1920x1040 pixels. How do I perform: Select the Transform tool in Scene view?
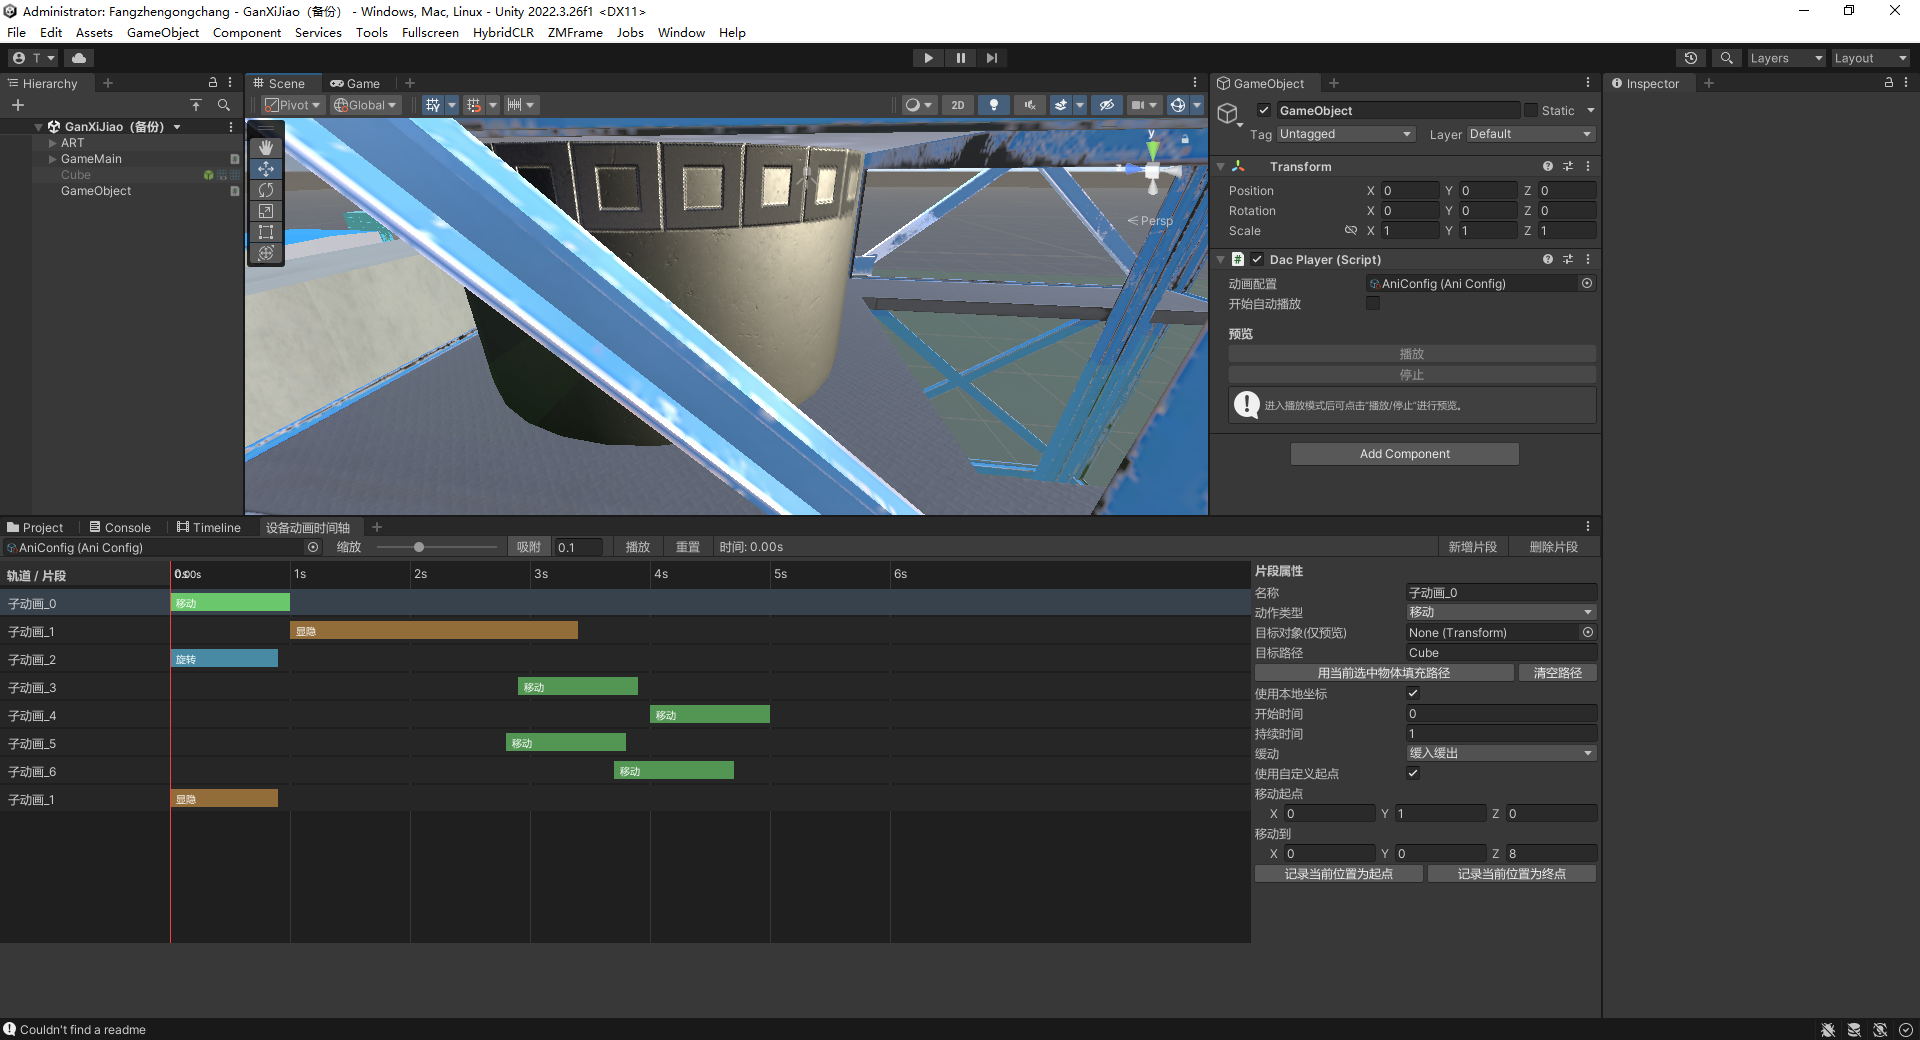(266, 253)
